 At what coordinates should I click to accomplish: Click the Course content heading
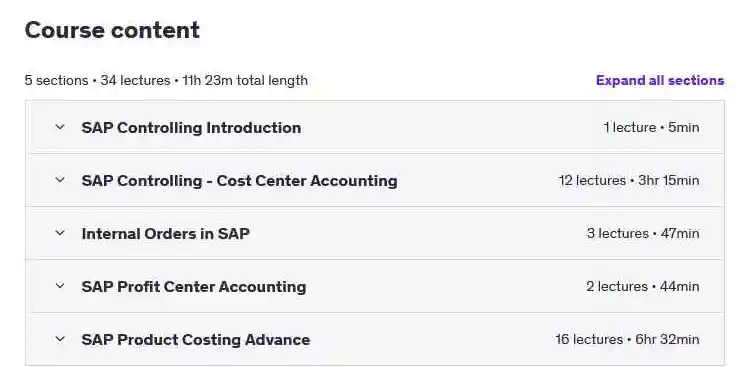(x=112, y=30)
